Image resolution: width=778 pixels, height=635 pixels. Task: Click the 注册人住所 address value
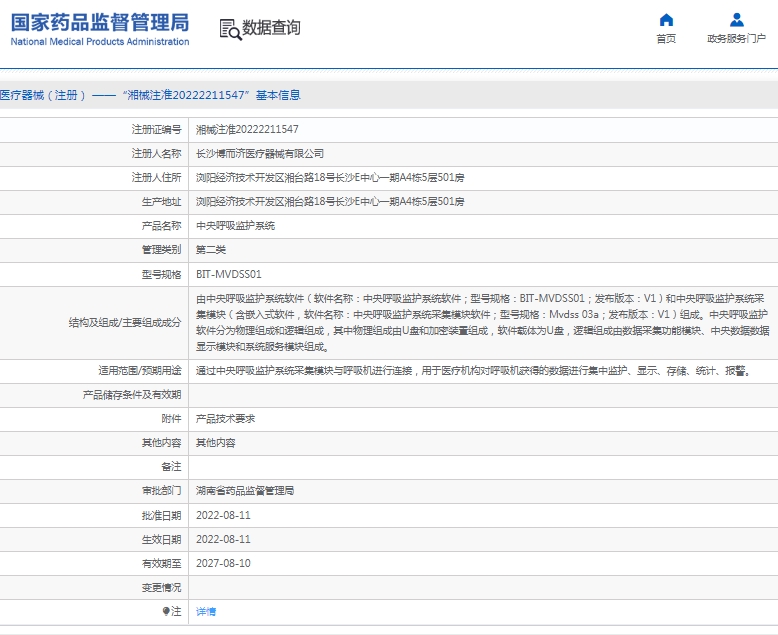pyautogui.click(x=330, y=178)
